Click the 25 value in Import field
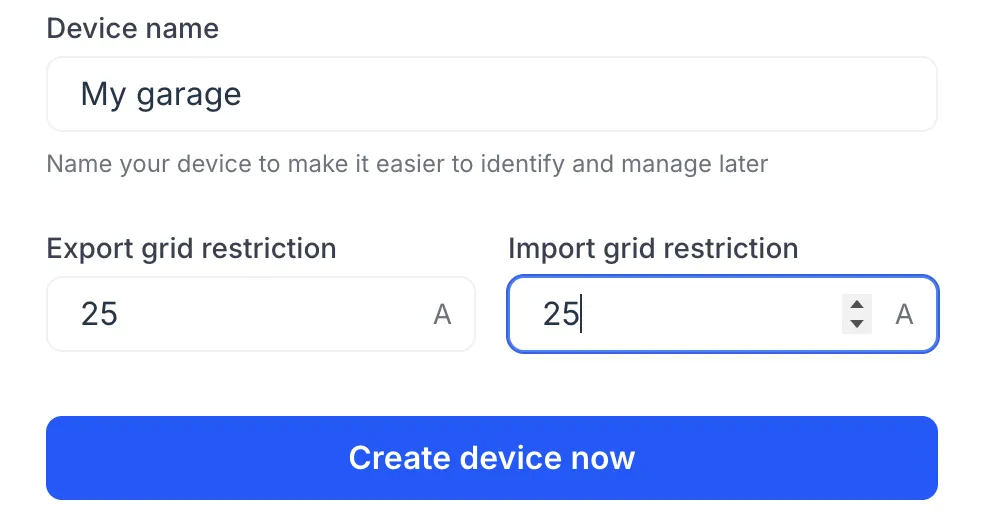1000x522 pixels. click(x=561, y=315)
